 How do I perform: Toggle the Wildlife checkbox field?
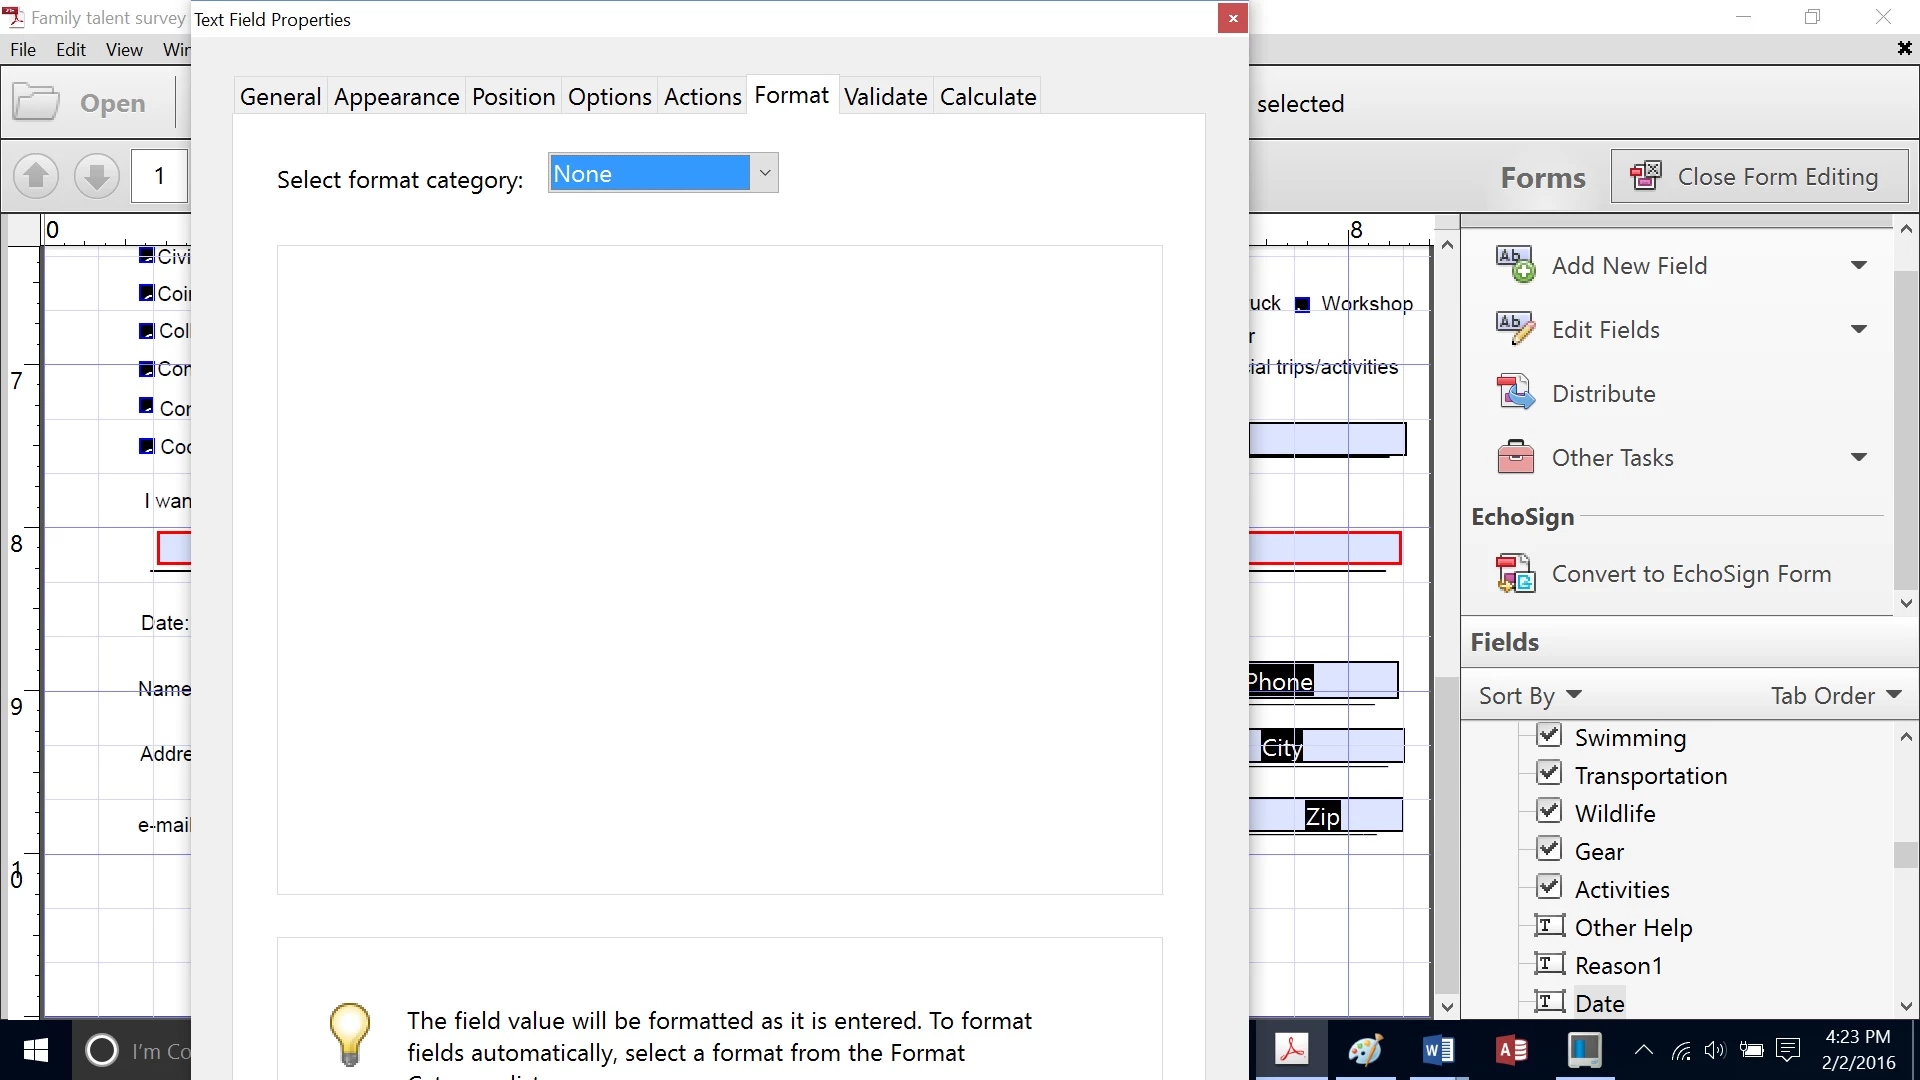[1549, 812]
